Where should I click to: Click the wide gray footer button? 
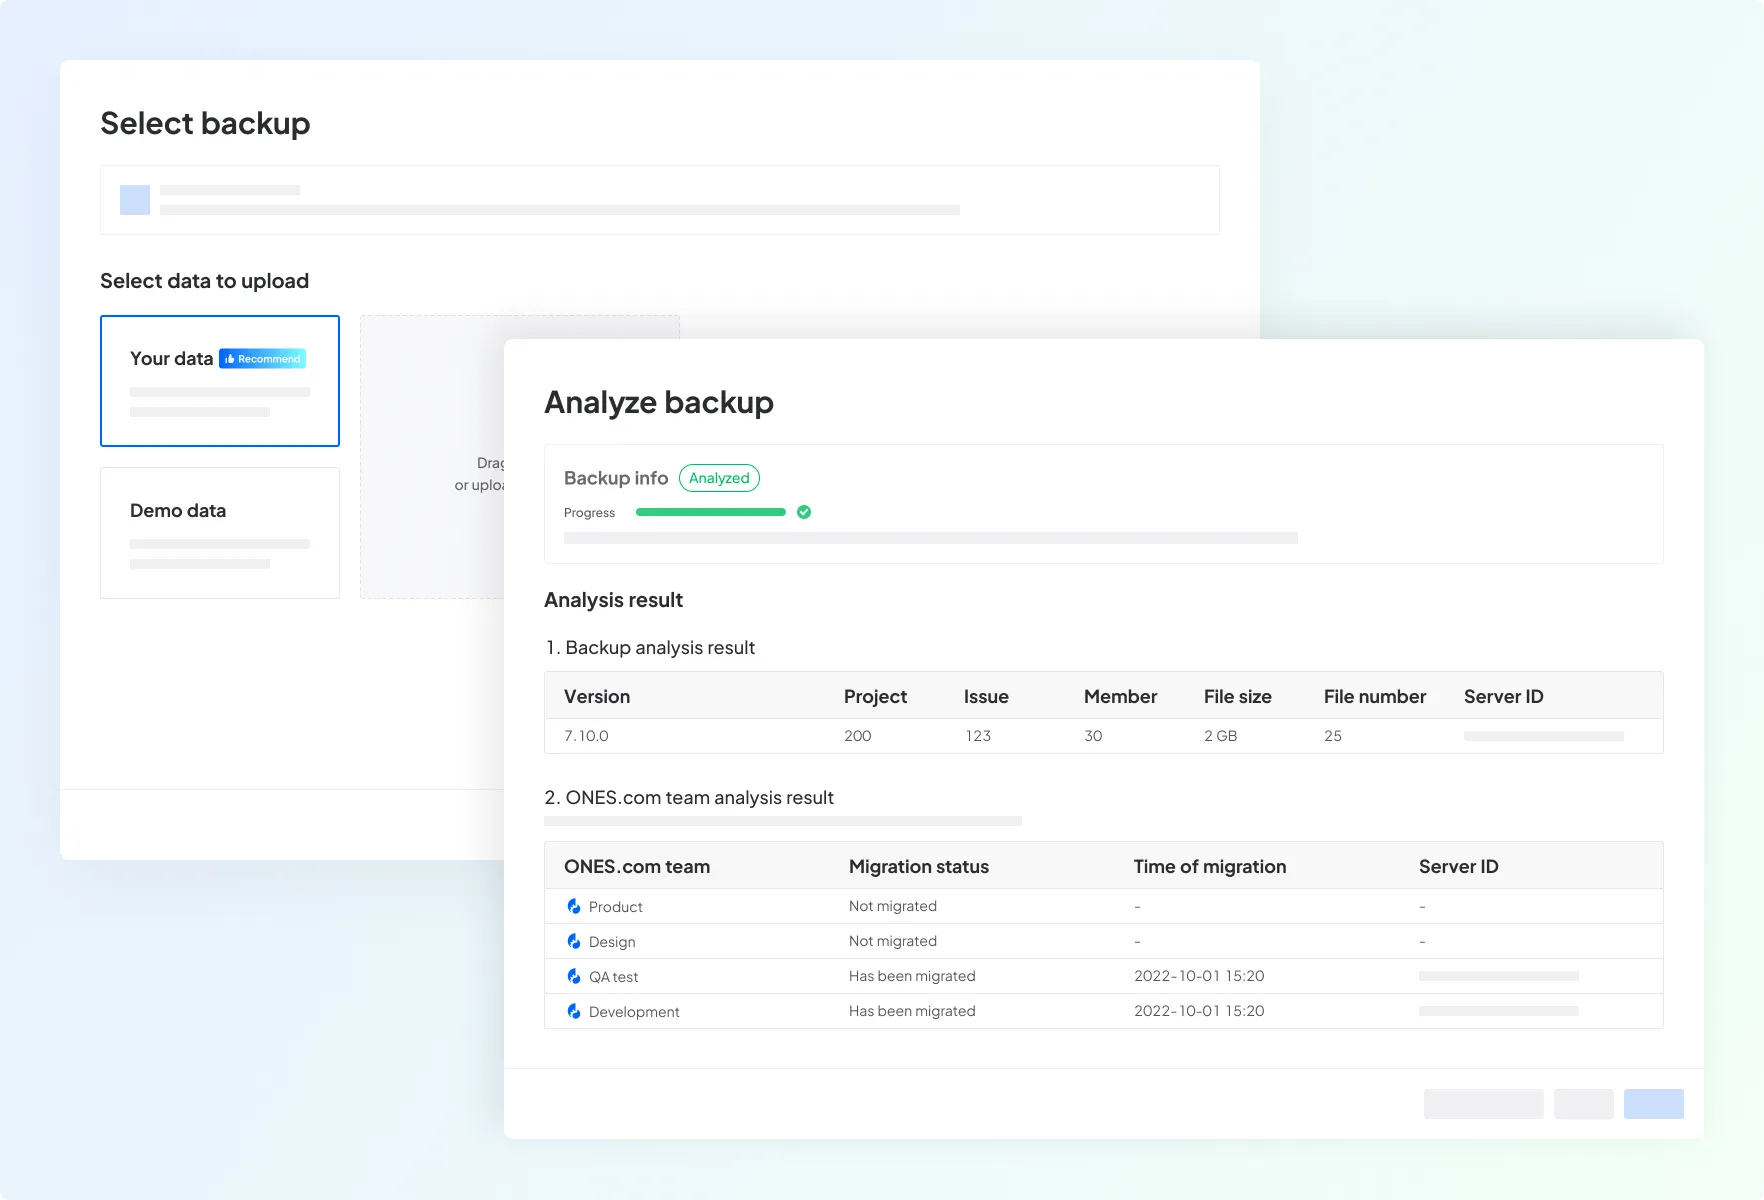1483,1104
